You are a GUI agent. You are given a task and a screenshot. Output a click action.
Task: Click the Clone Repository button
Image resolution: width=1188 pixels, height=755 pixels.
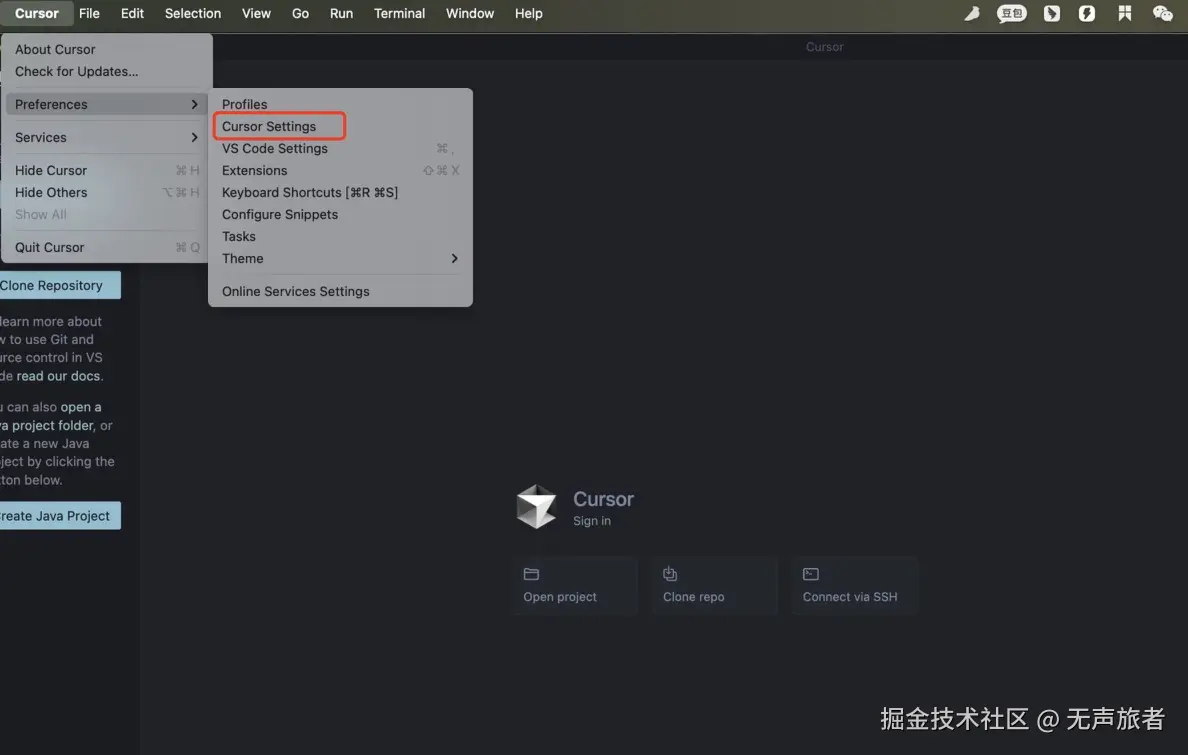(60, 285)
